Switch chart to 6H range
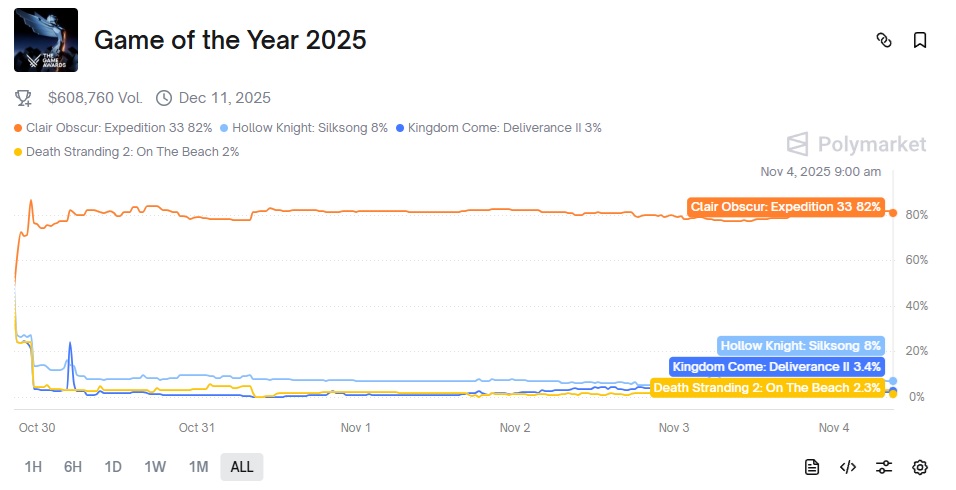 (73, 466)
